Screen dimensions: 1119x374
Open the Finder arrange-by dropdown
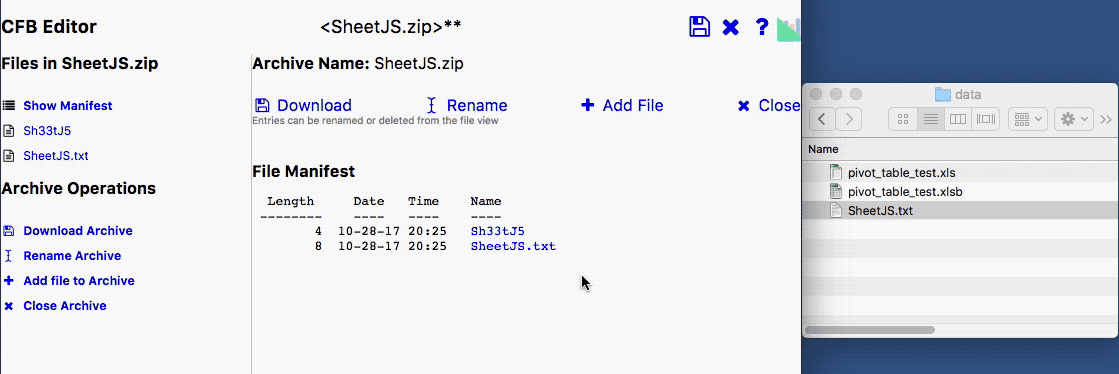[x=1027, y=118]
